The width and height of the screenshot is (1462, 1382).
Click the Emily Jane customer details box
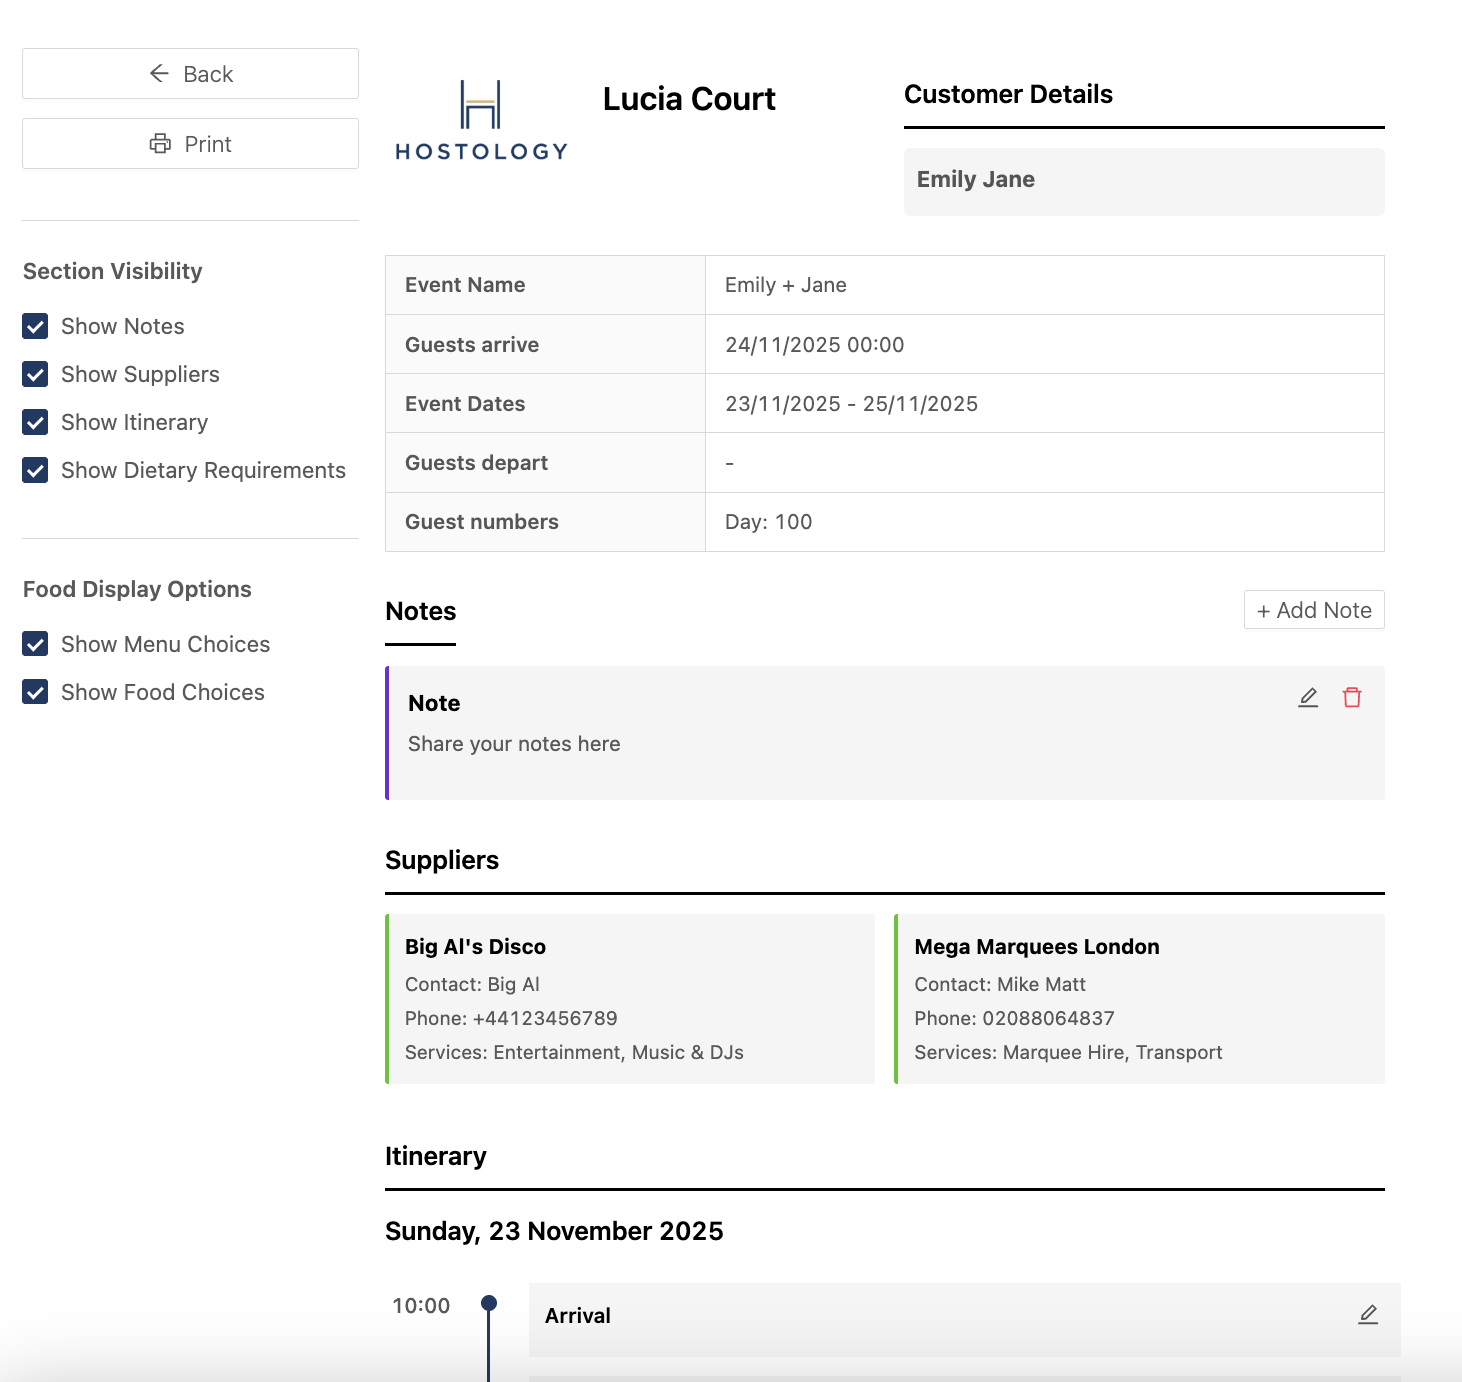click(x=1144, y=181)
